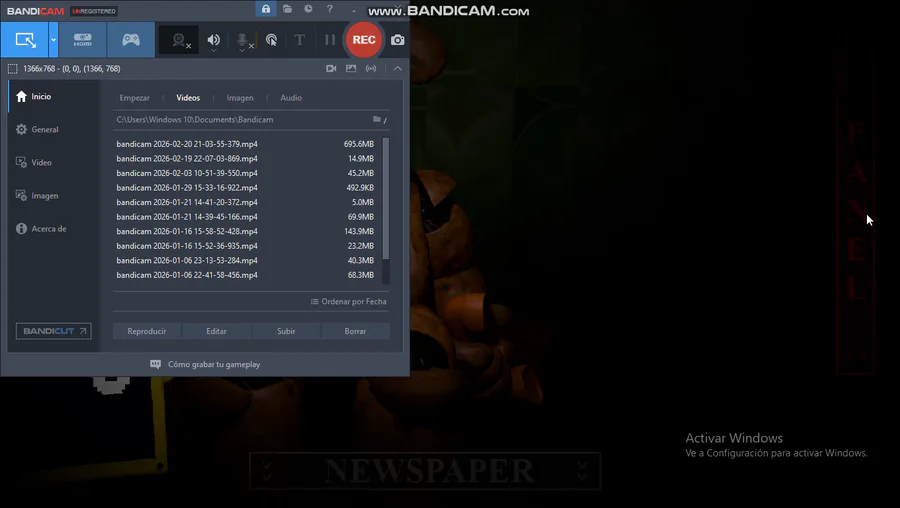Screen dimensions: 900x508
Task: Click the output folder path field
Action: click(x=242, y=119)
